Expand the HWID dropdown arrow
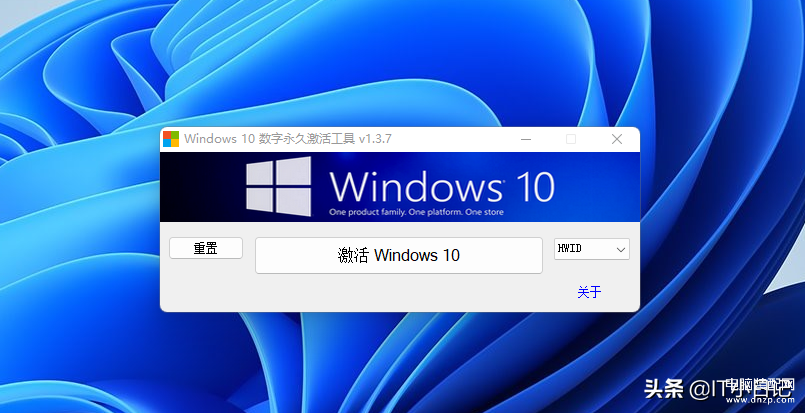The image size is (805, 413). (x=621, y=249)
